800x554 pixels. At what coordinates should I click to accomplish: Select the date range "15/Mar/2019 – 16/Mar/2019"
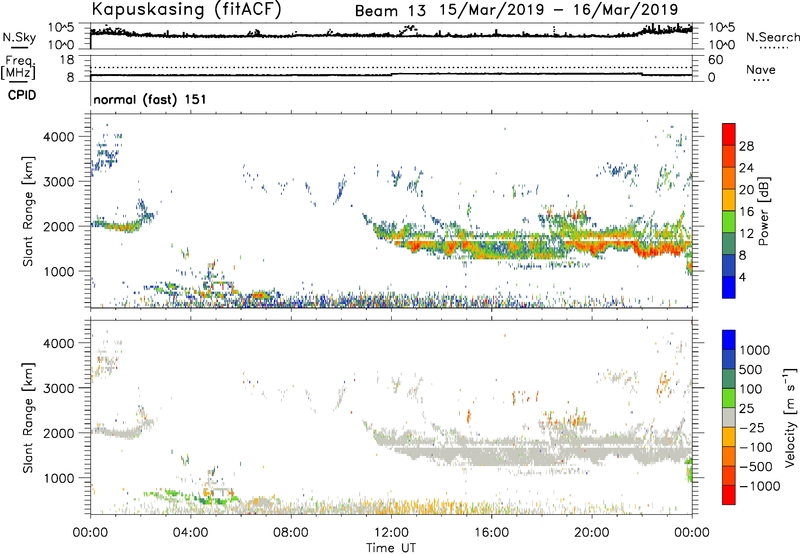point(559,10)
